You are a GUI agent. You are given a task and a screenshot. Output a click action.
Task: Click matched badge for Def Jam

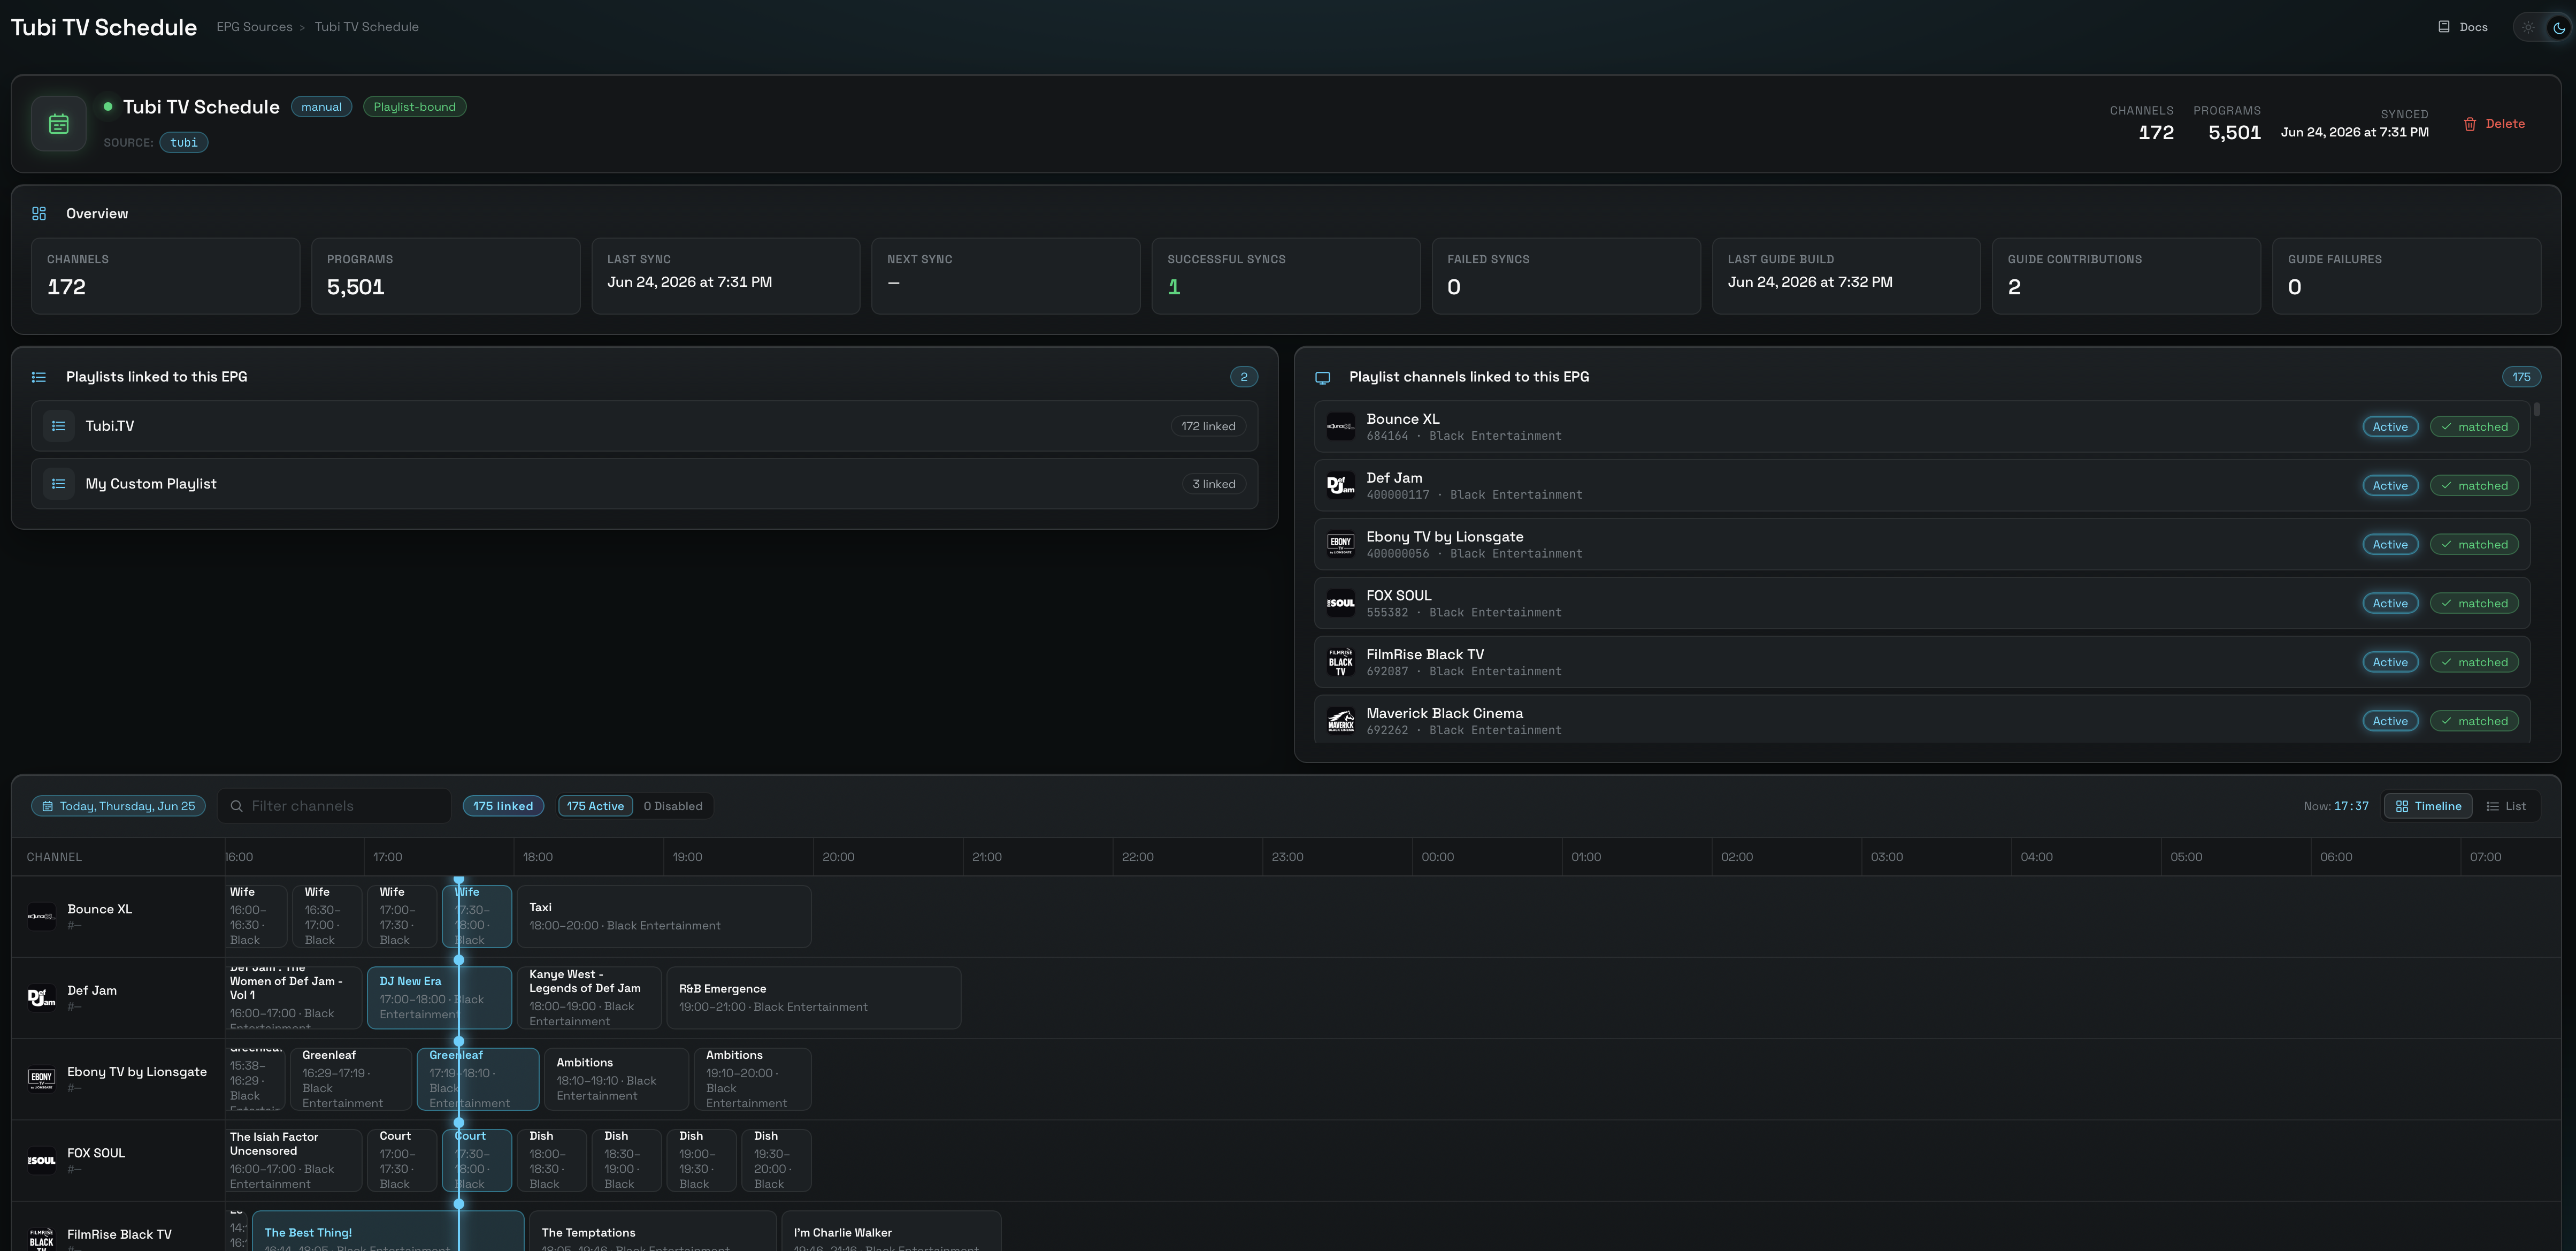(2475, 486)
